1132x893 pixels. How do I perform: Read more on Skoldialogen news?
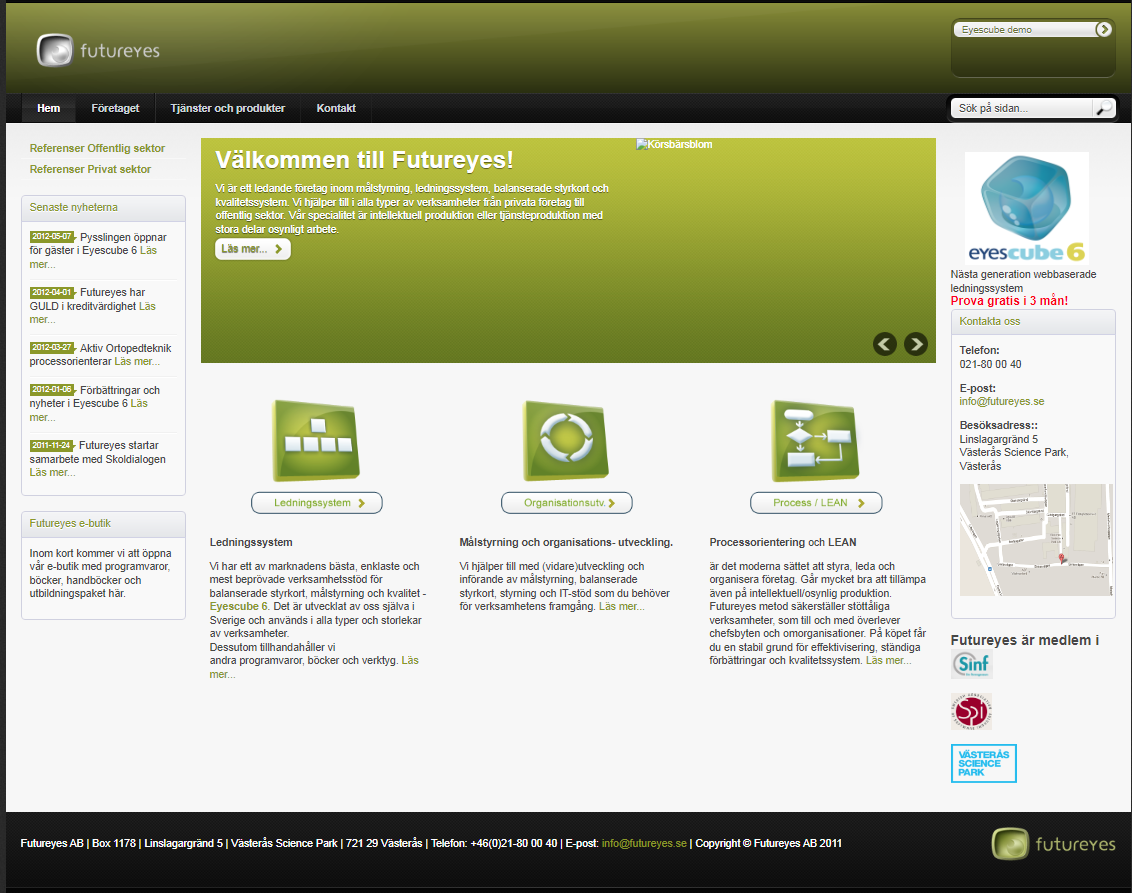tap(52, 472)
